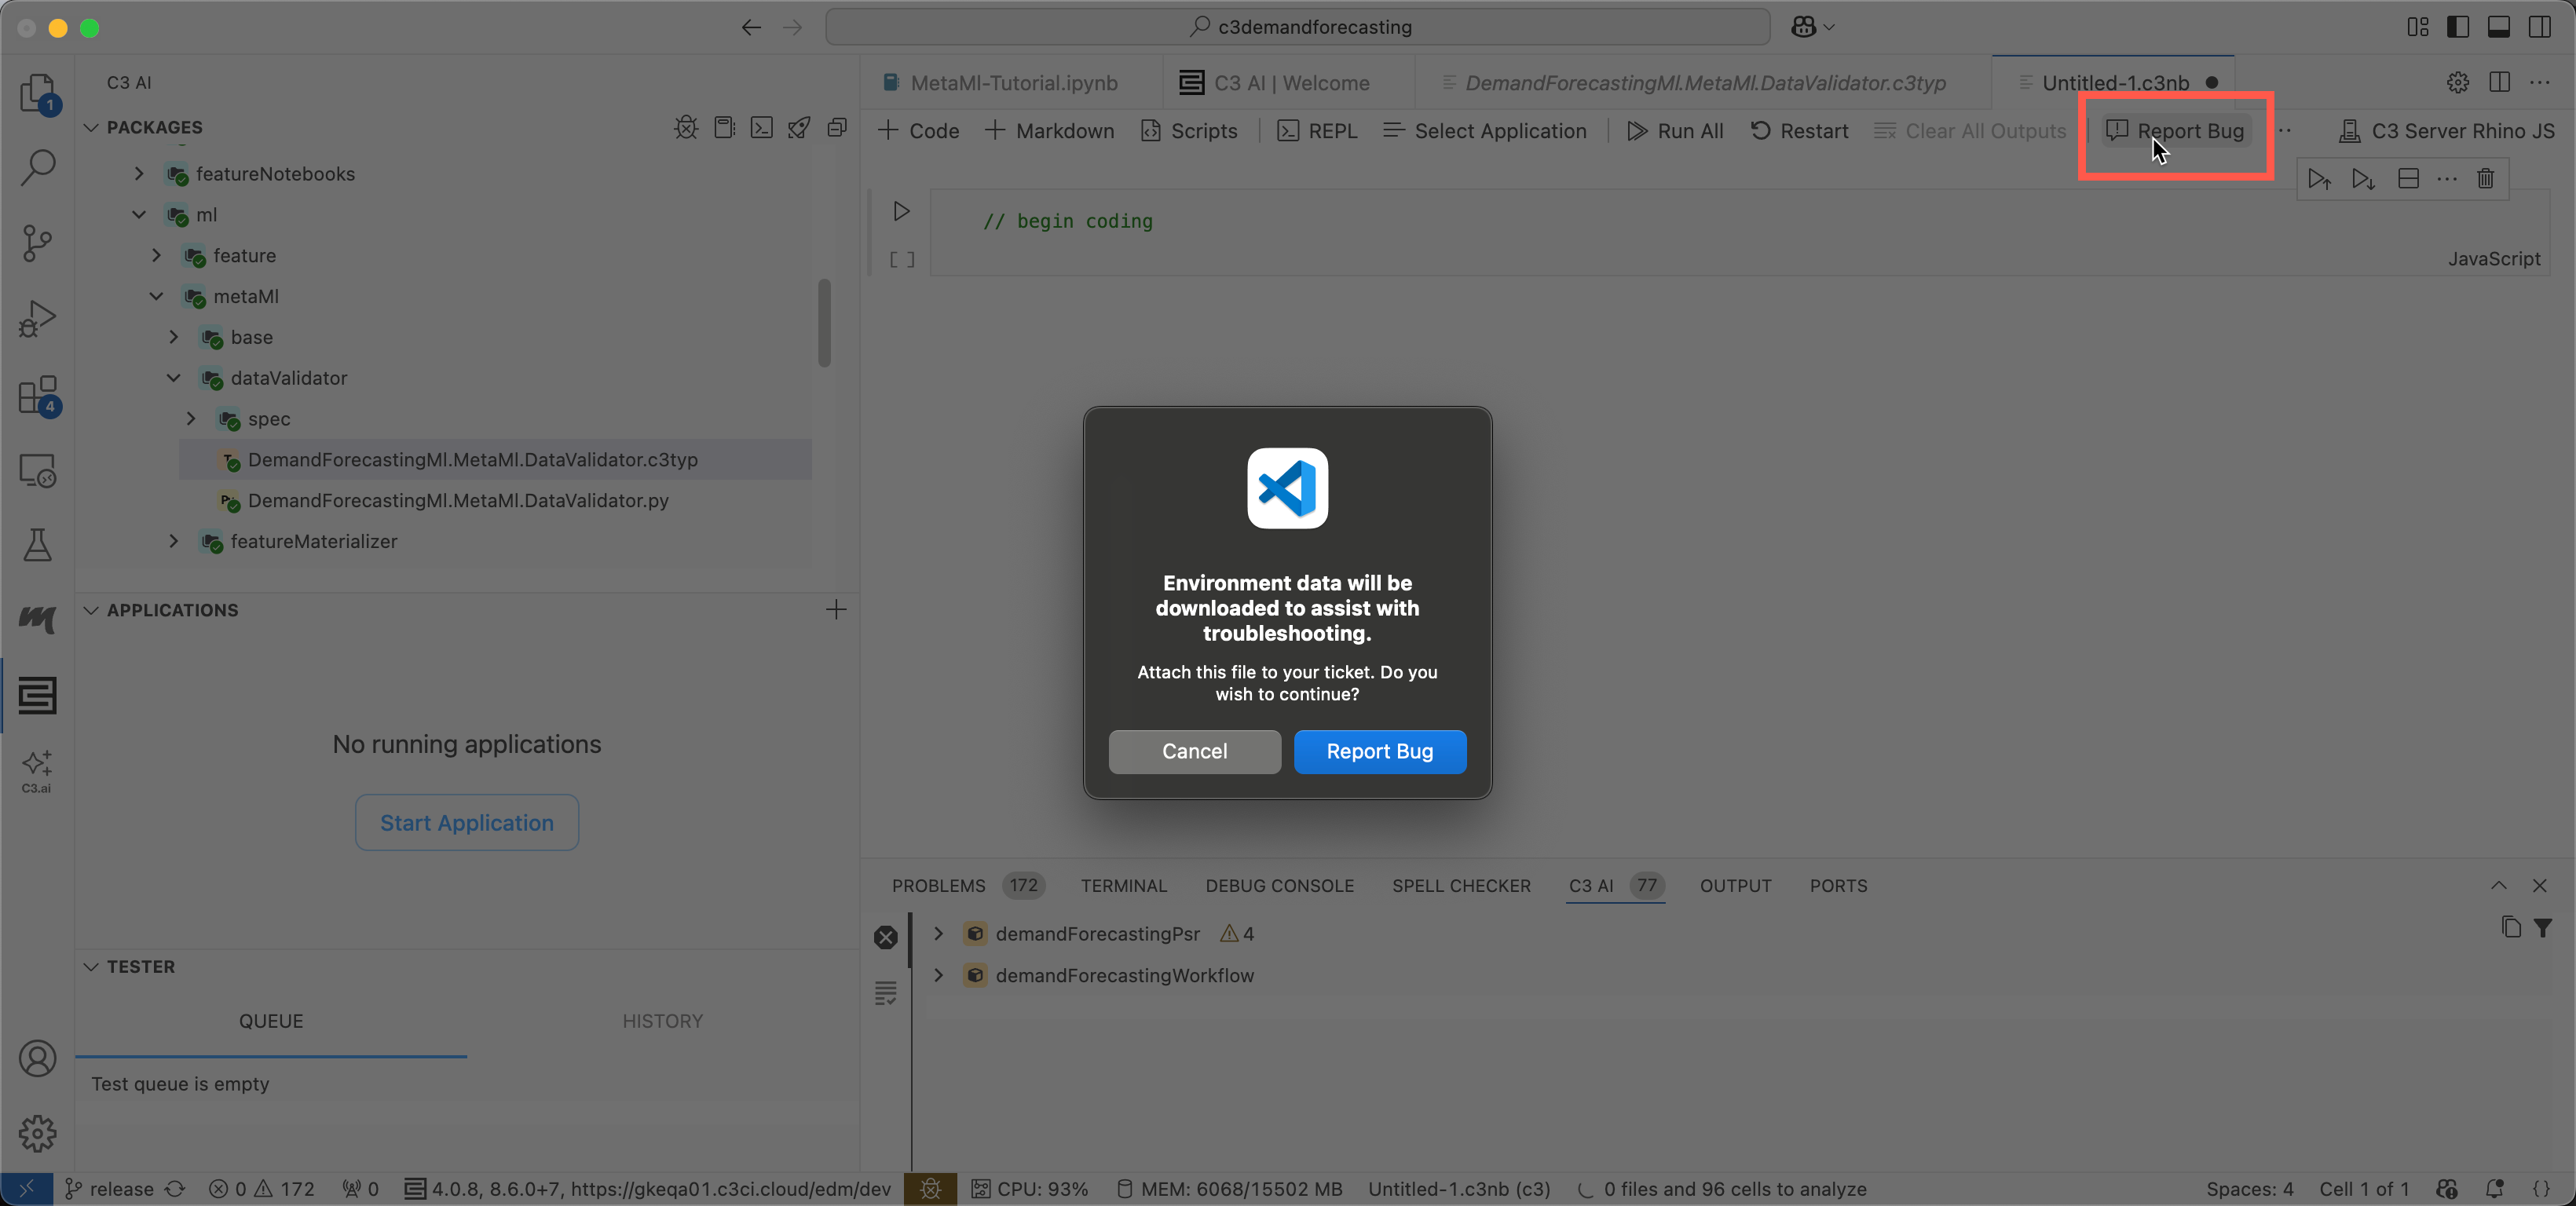Image resolution: width=2576 pixels, height=1206 pixels.
Task: Expand the spec folder under dataValidator
Action: [191, 418]
